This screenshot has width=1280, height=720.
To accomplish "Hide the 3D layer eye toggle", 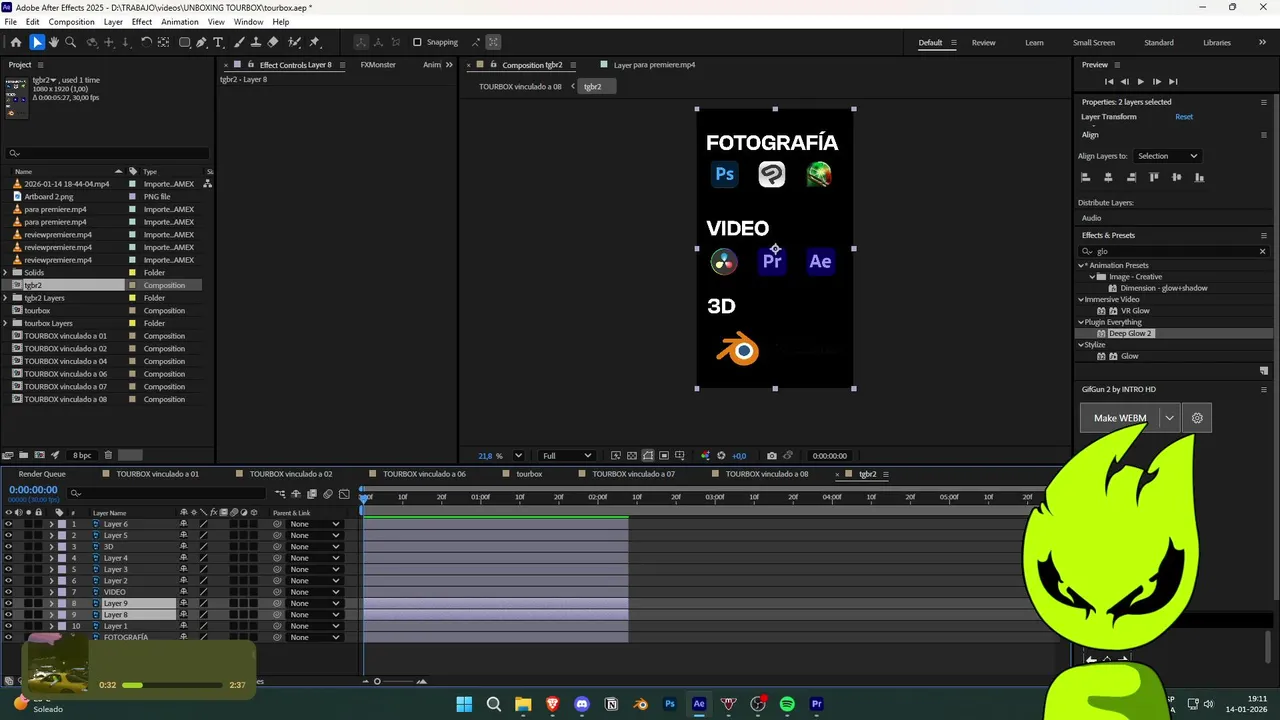I will coord(8,547).
